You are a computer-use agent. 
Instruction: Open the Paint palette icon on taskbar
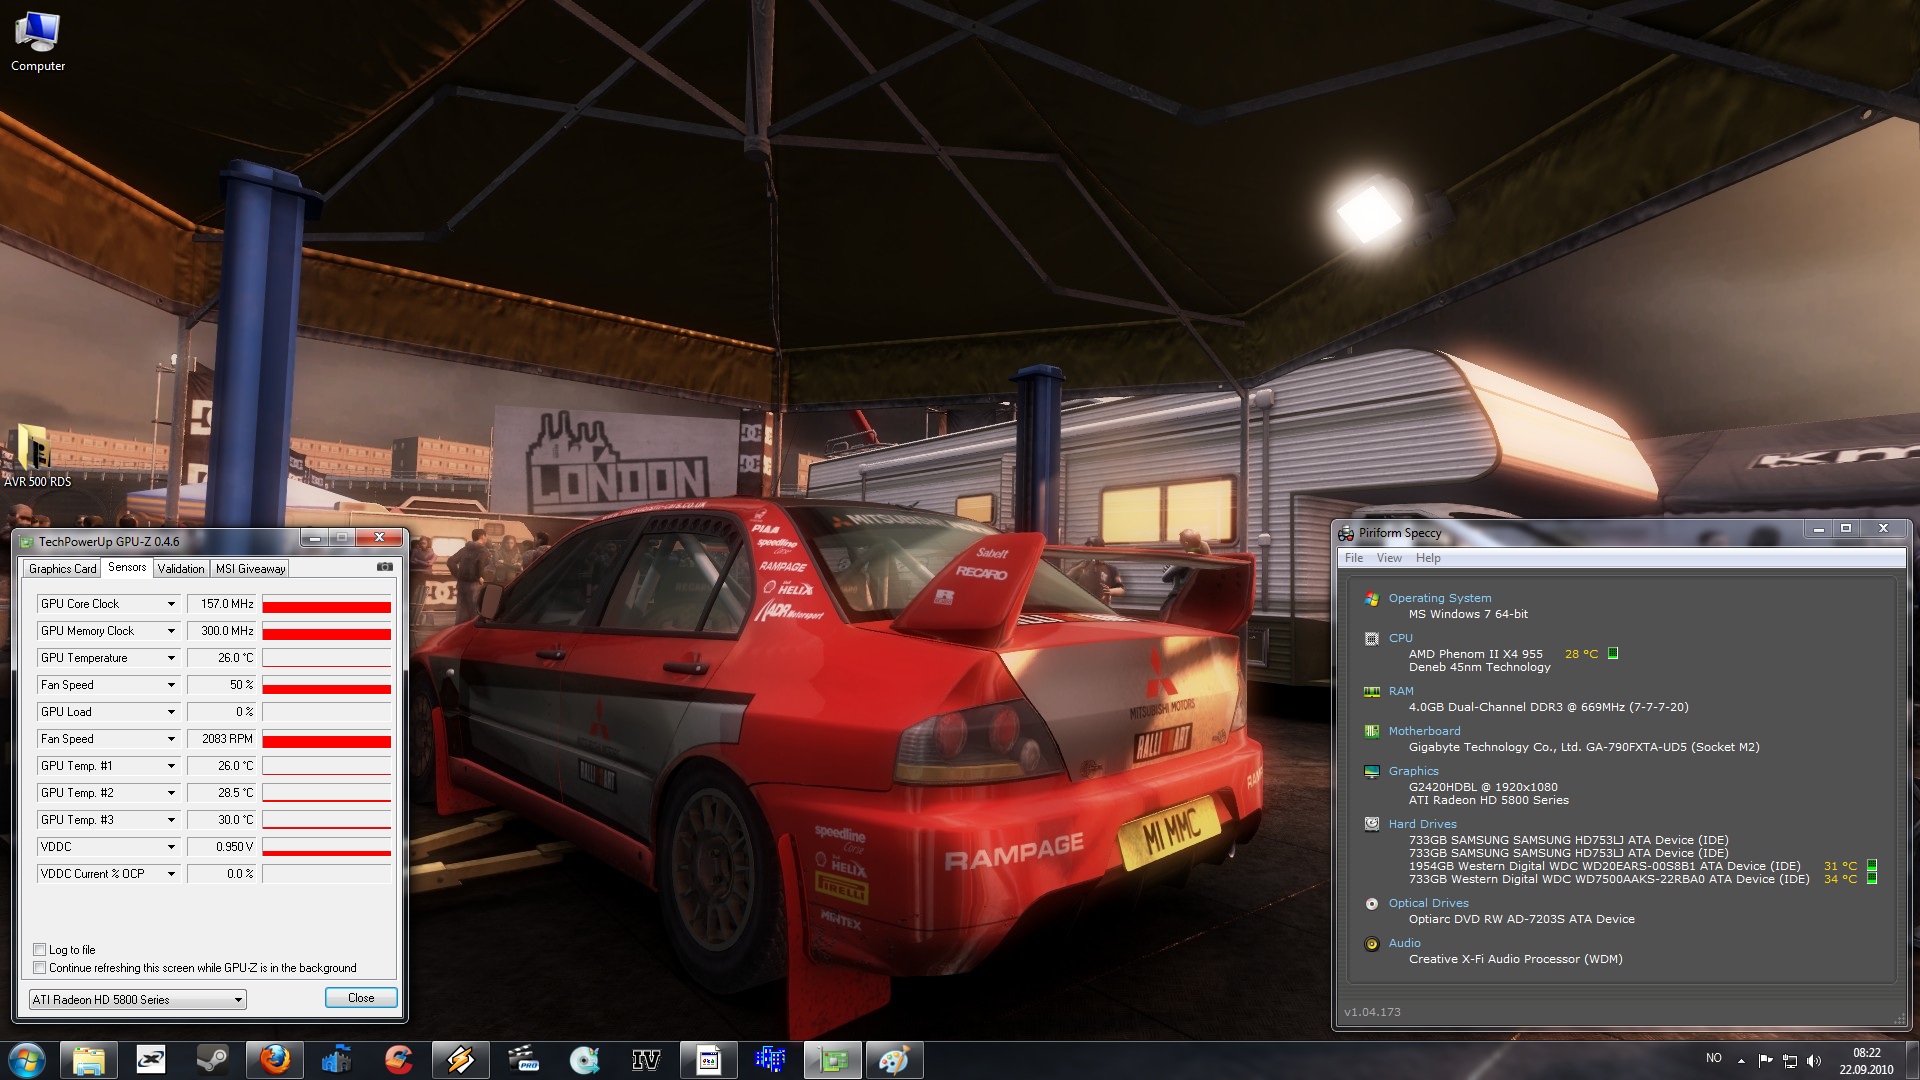click(893, 1060)
